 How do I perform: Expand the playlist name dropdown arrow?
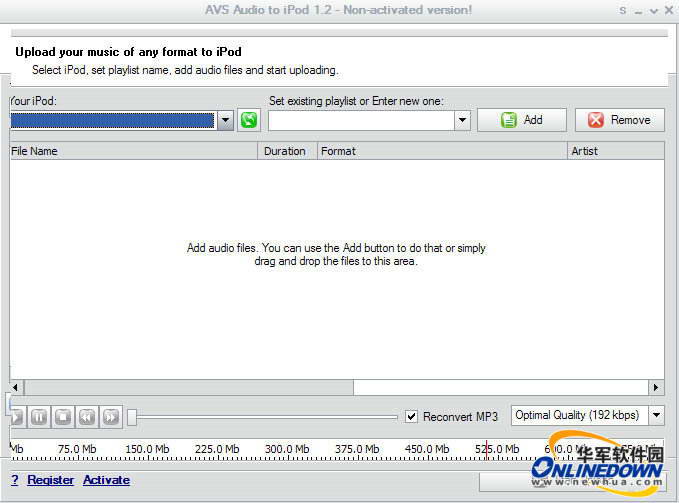pyautogui.click(x=462, y=120)
